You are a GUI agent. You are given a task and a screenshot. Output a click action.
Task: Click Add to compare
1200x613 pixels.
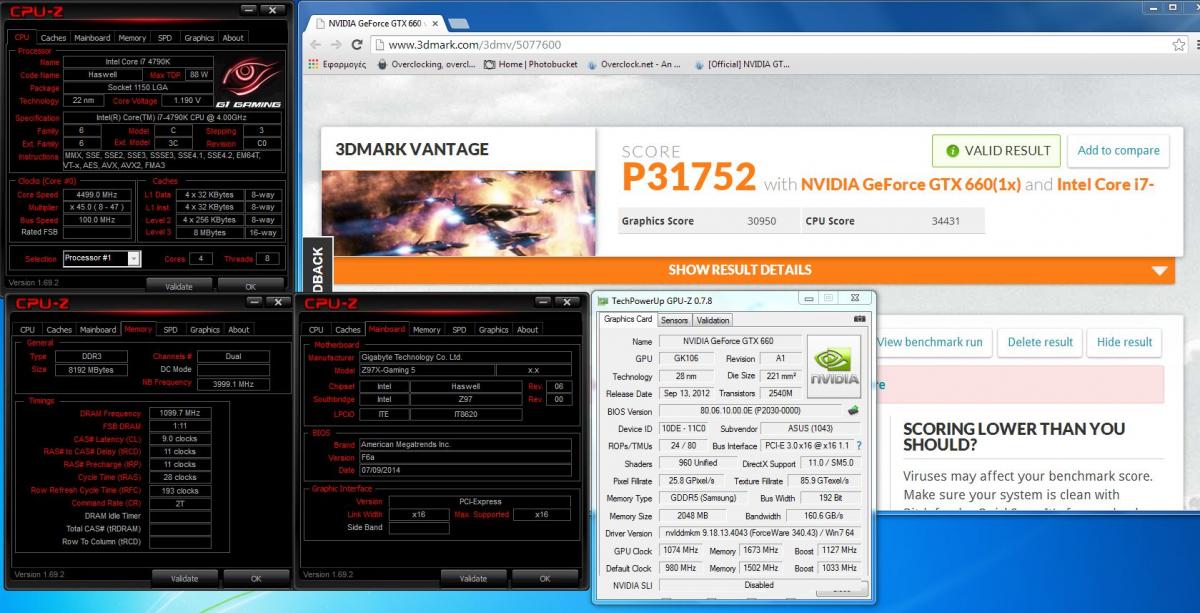1118,151
